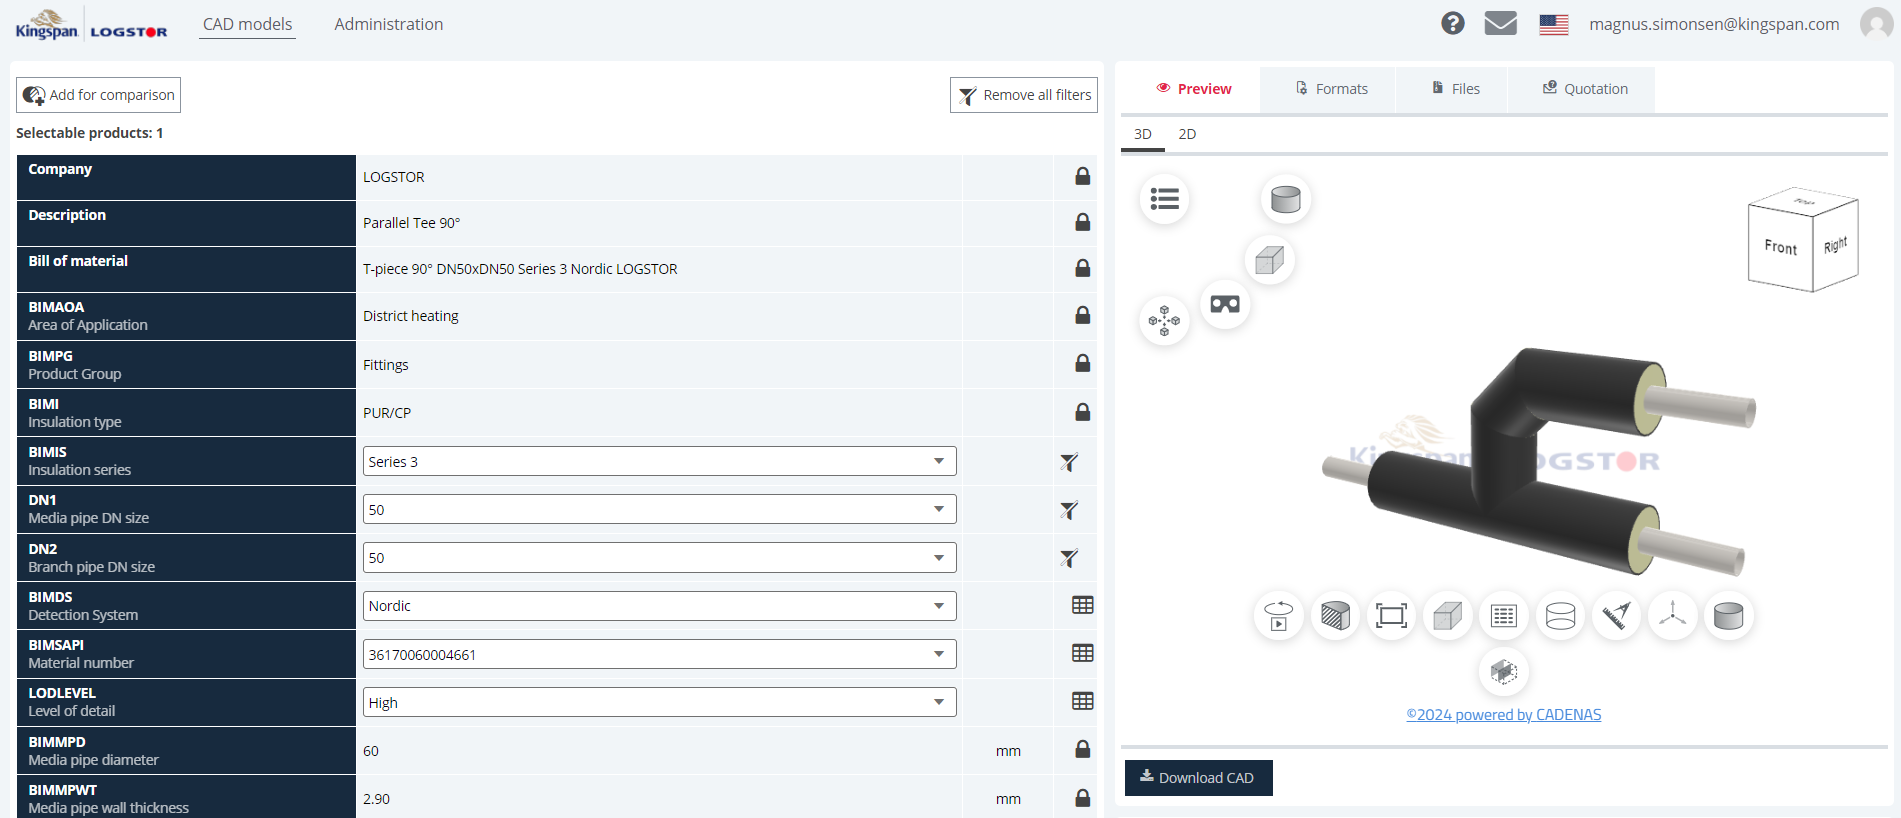Click the fit to frame icon
1901x818 pixels.
tap(1391, 616)
